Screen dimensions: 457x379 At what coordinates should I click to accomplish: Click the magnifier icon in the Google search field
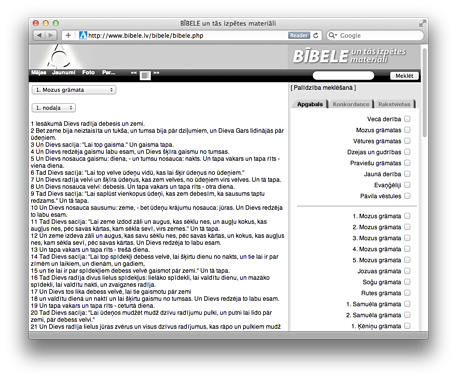(x=332, y=35)
